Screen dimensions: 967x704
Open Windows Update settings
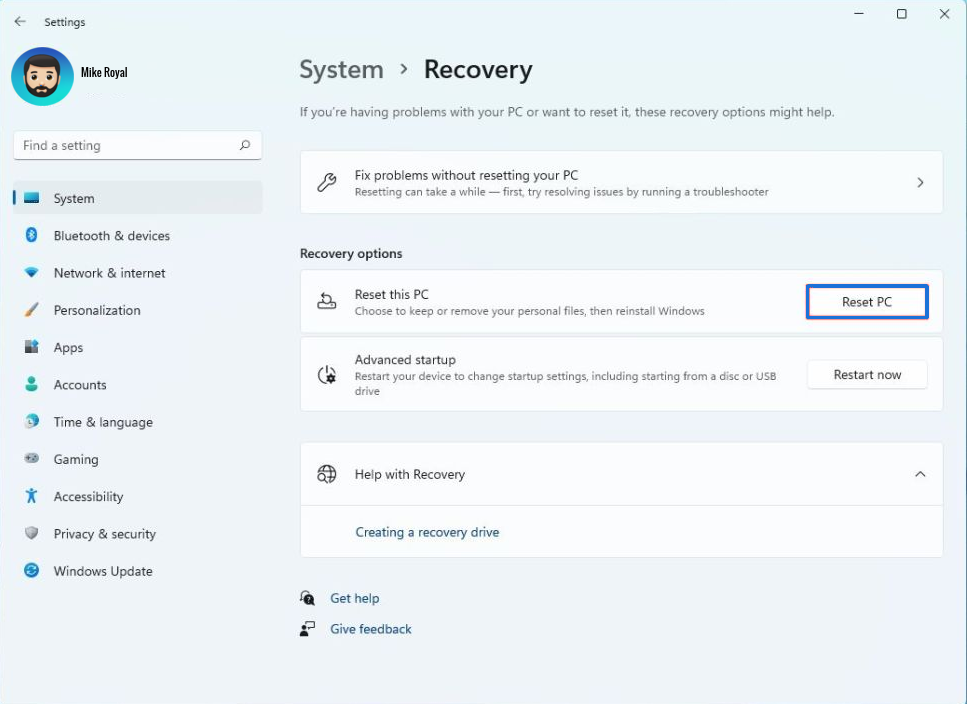[138, 571]
